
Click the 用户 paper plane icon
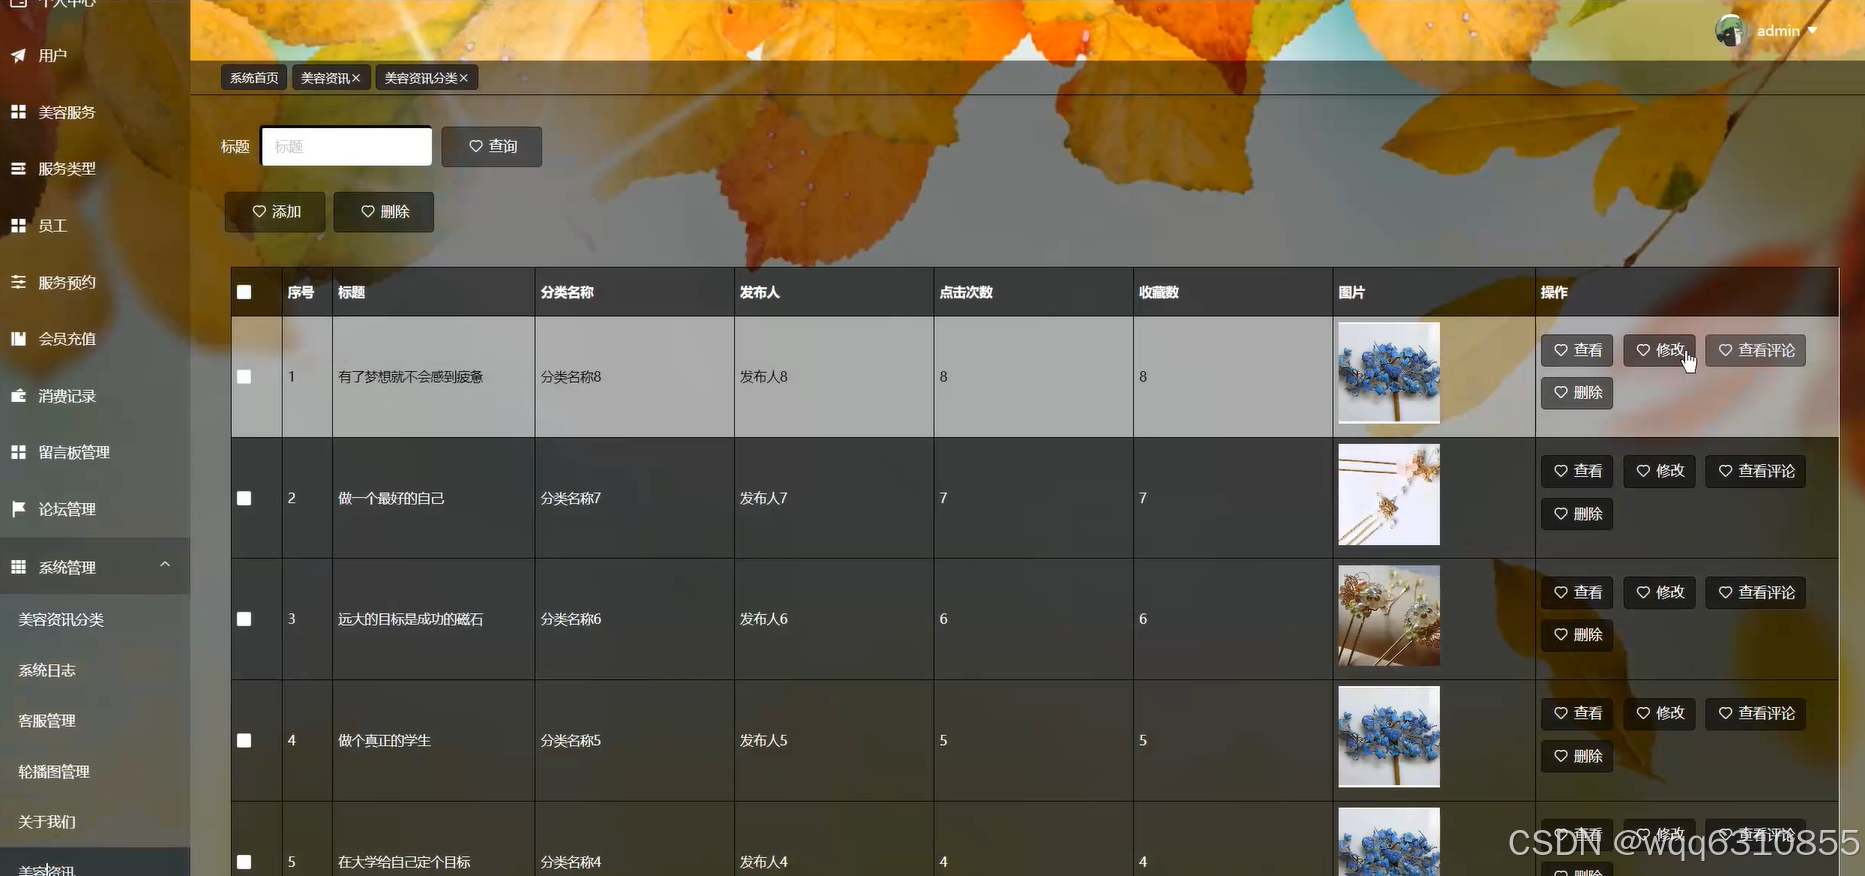pos(18,56)
